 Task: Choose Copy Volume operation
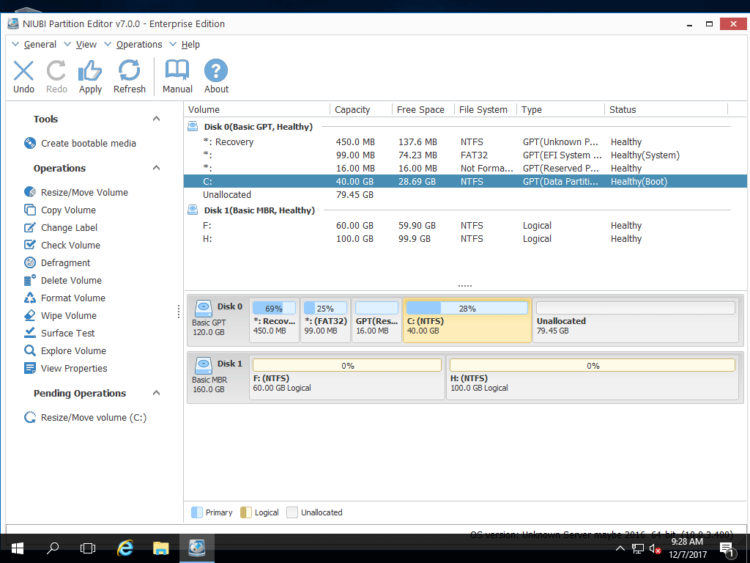click(60, 210)
